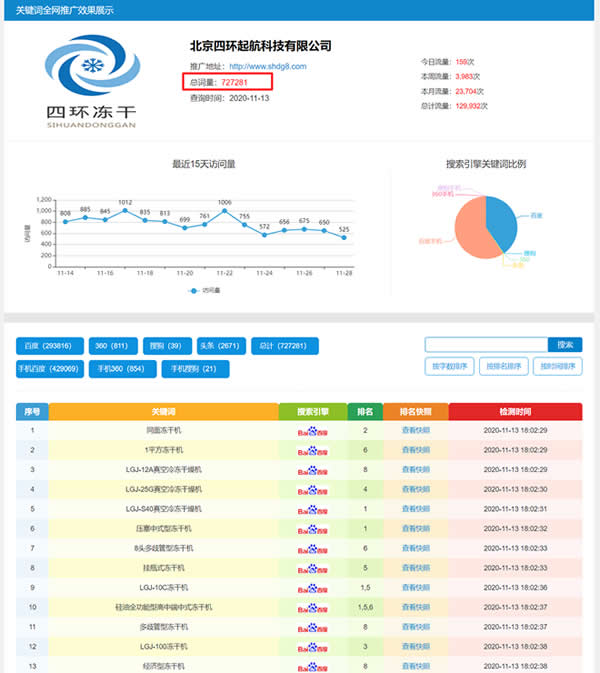Click Baidu logo for LGJ-100冻干机 row
Viewport: 600px width, 673px height.
[313, 647]
